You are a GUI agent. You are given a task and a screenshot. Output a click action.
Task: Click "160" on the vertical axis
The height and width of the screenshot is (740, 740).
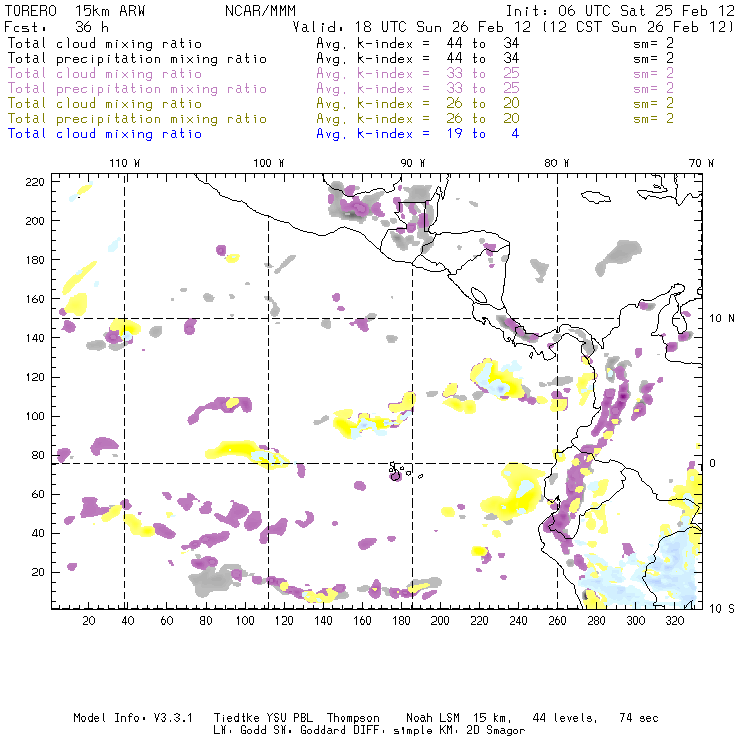35,299
